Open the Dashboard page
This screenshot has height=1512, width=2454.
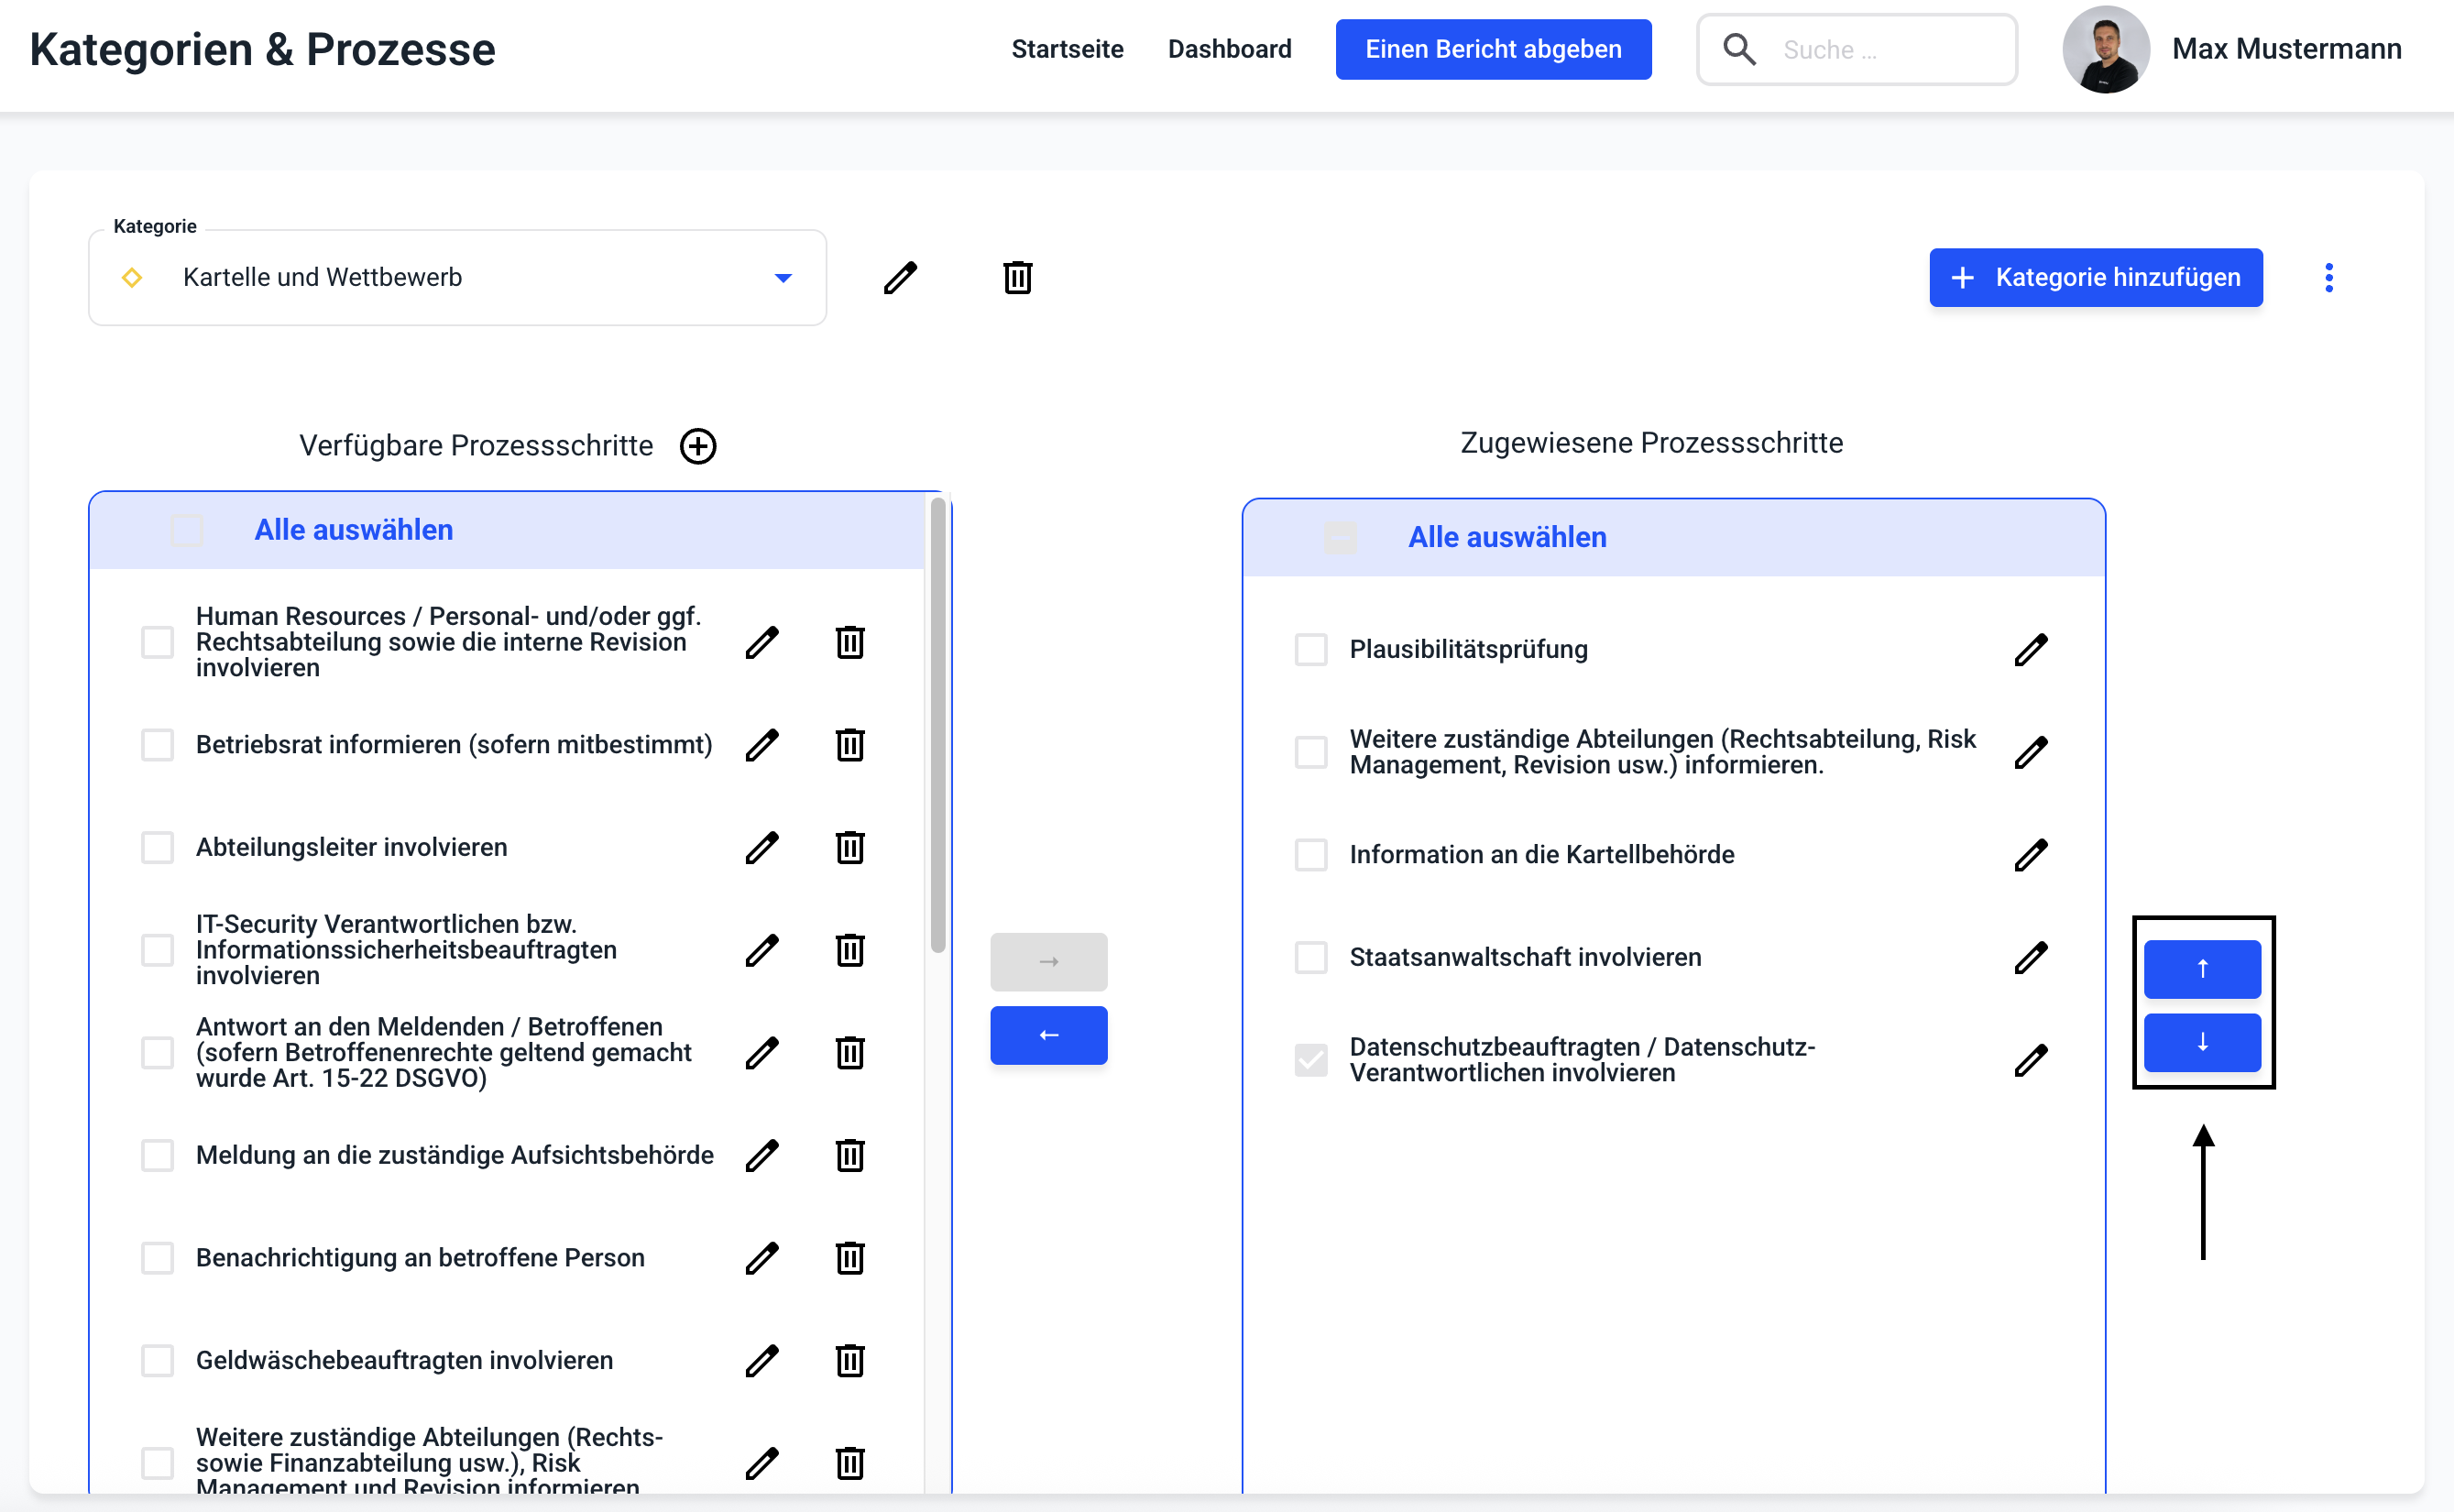pos(1229,49)
